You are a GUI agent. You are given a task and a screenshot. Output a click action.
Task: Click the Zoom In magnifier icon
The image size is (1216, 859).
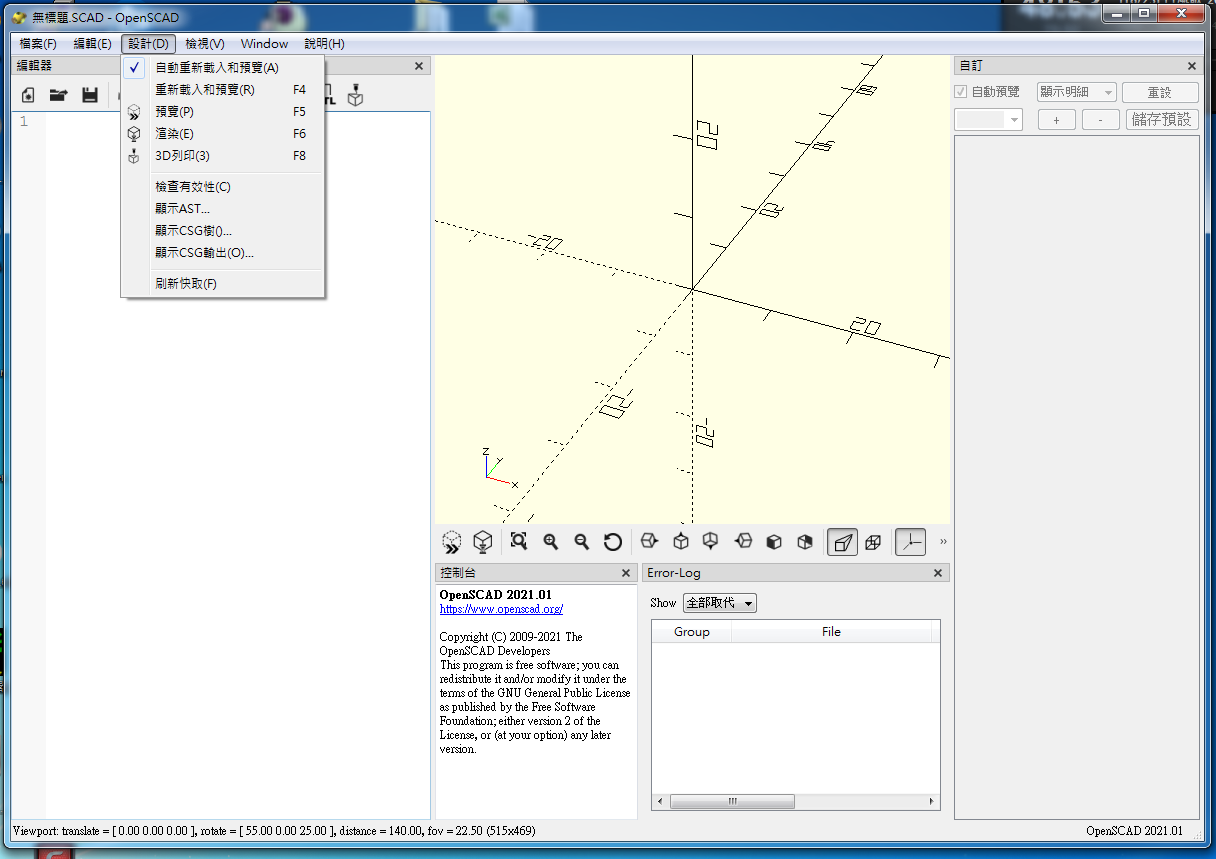pos(550,541)
